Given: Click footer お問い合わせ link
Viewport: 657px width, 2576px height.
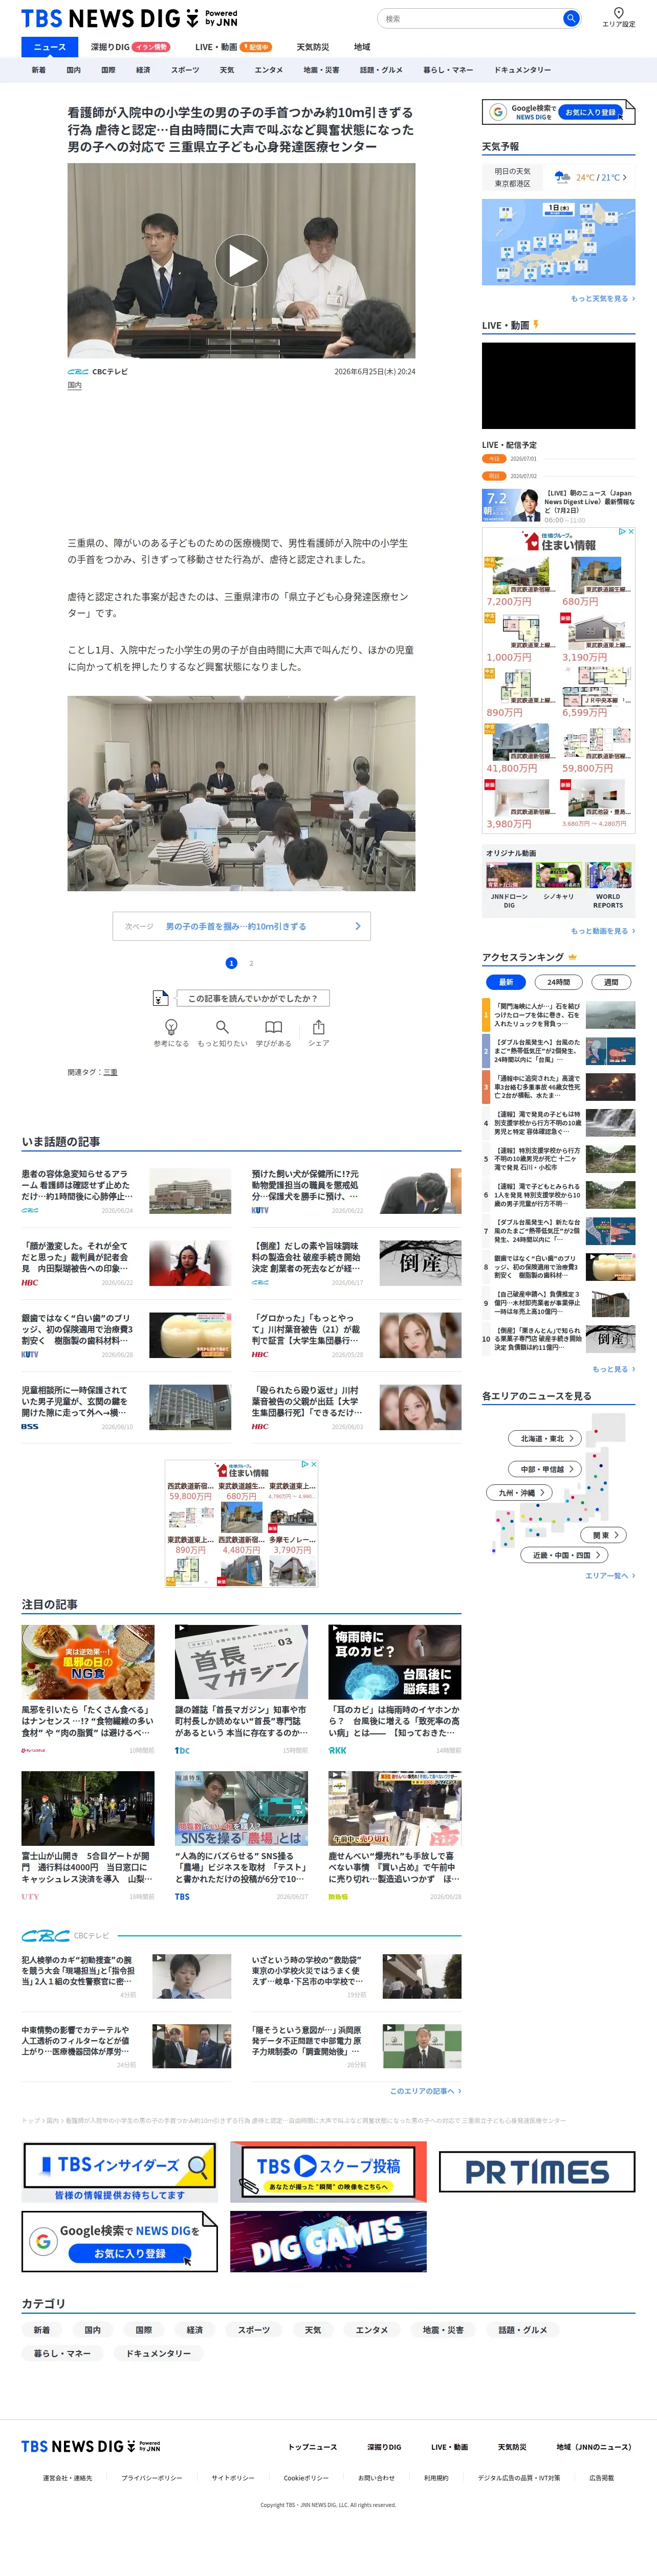Looking at the screenshot, I should tap(376, 2478).
